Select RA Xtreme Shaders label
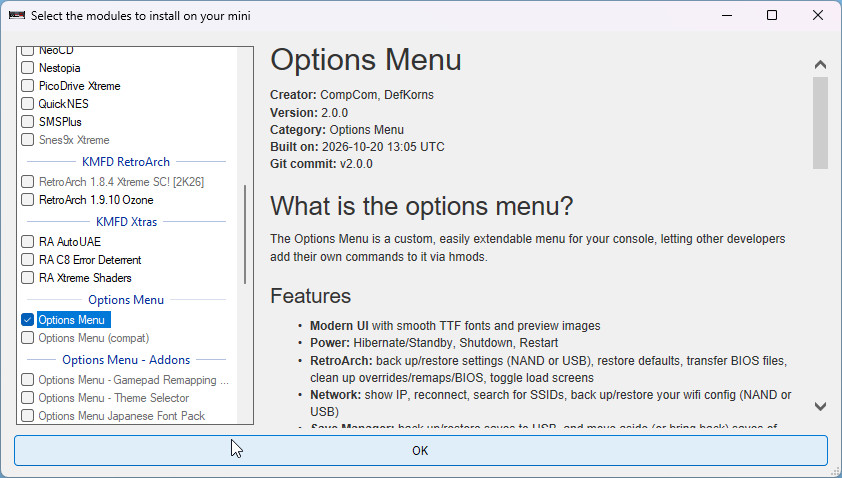This screenshot has width=842, height=478. (85, 278)
